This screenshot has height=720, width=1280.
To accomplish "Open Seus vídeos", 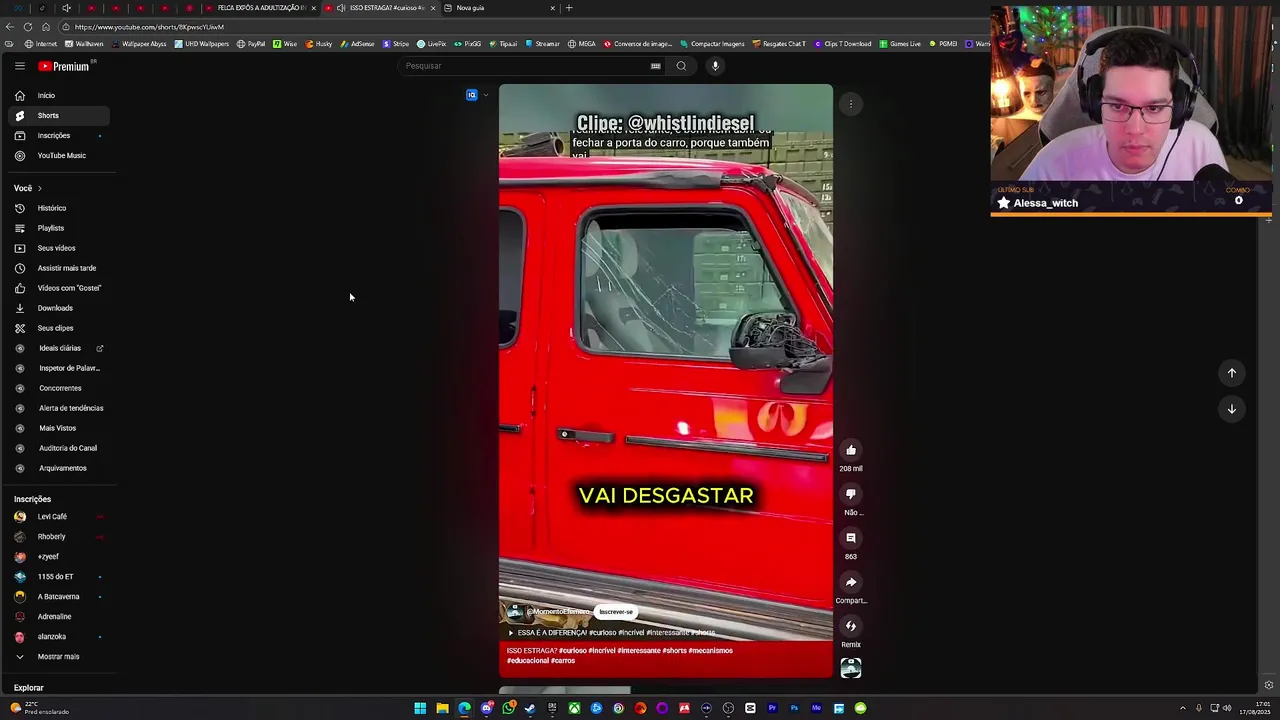I will tap(57, 248).
